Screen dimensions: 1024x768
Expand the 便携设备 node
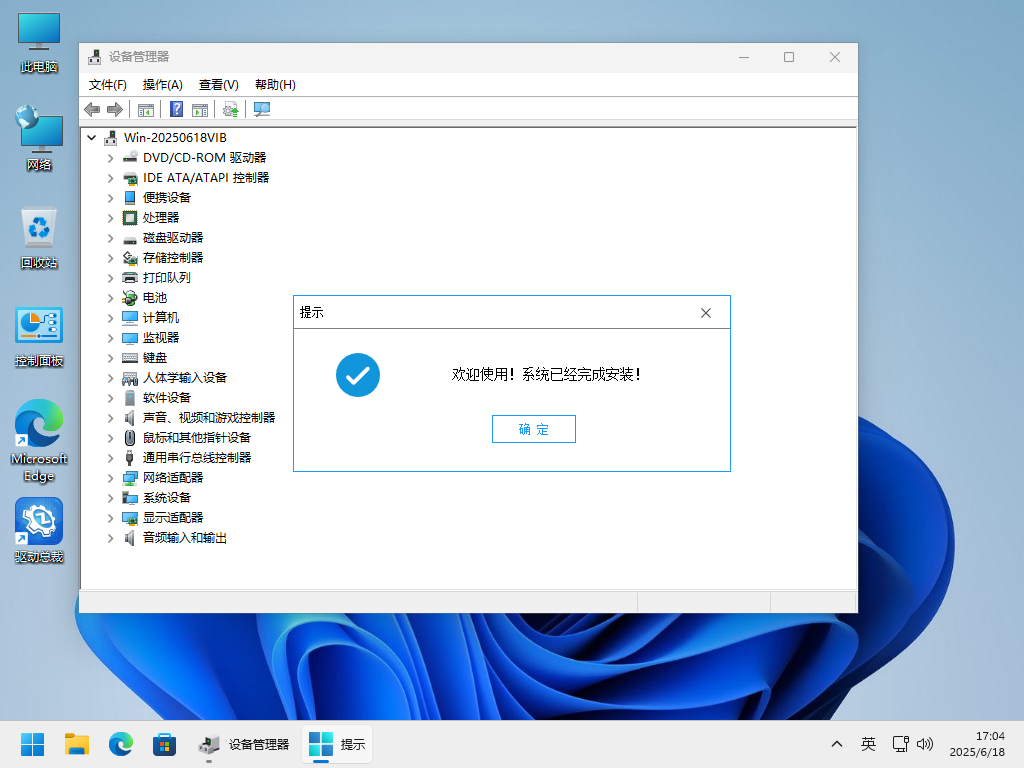tap(110, 198)
